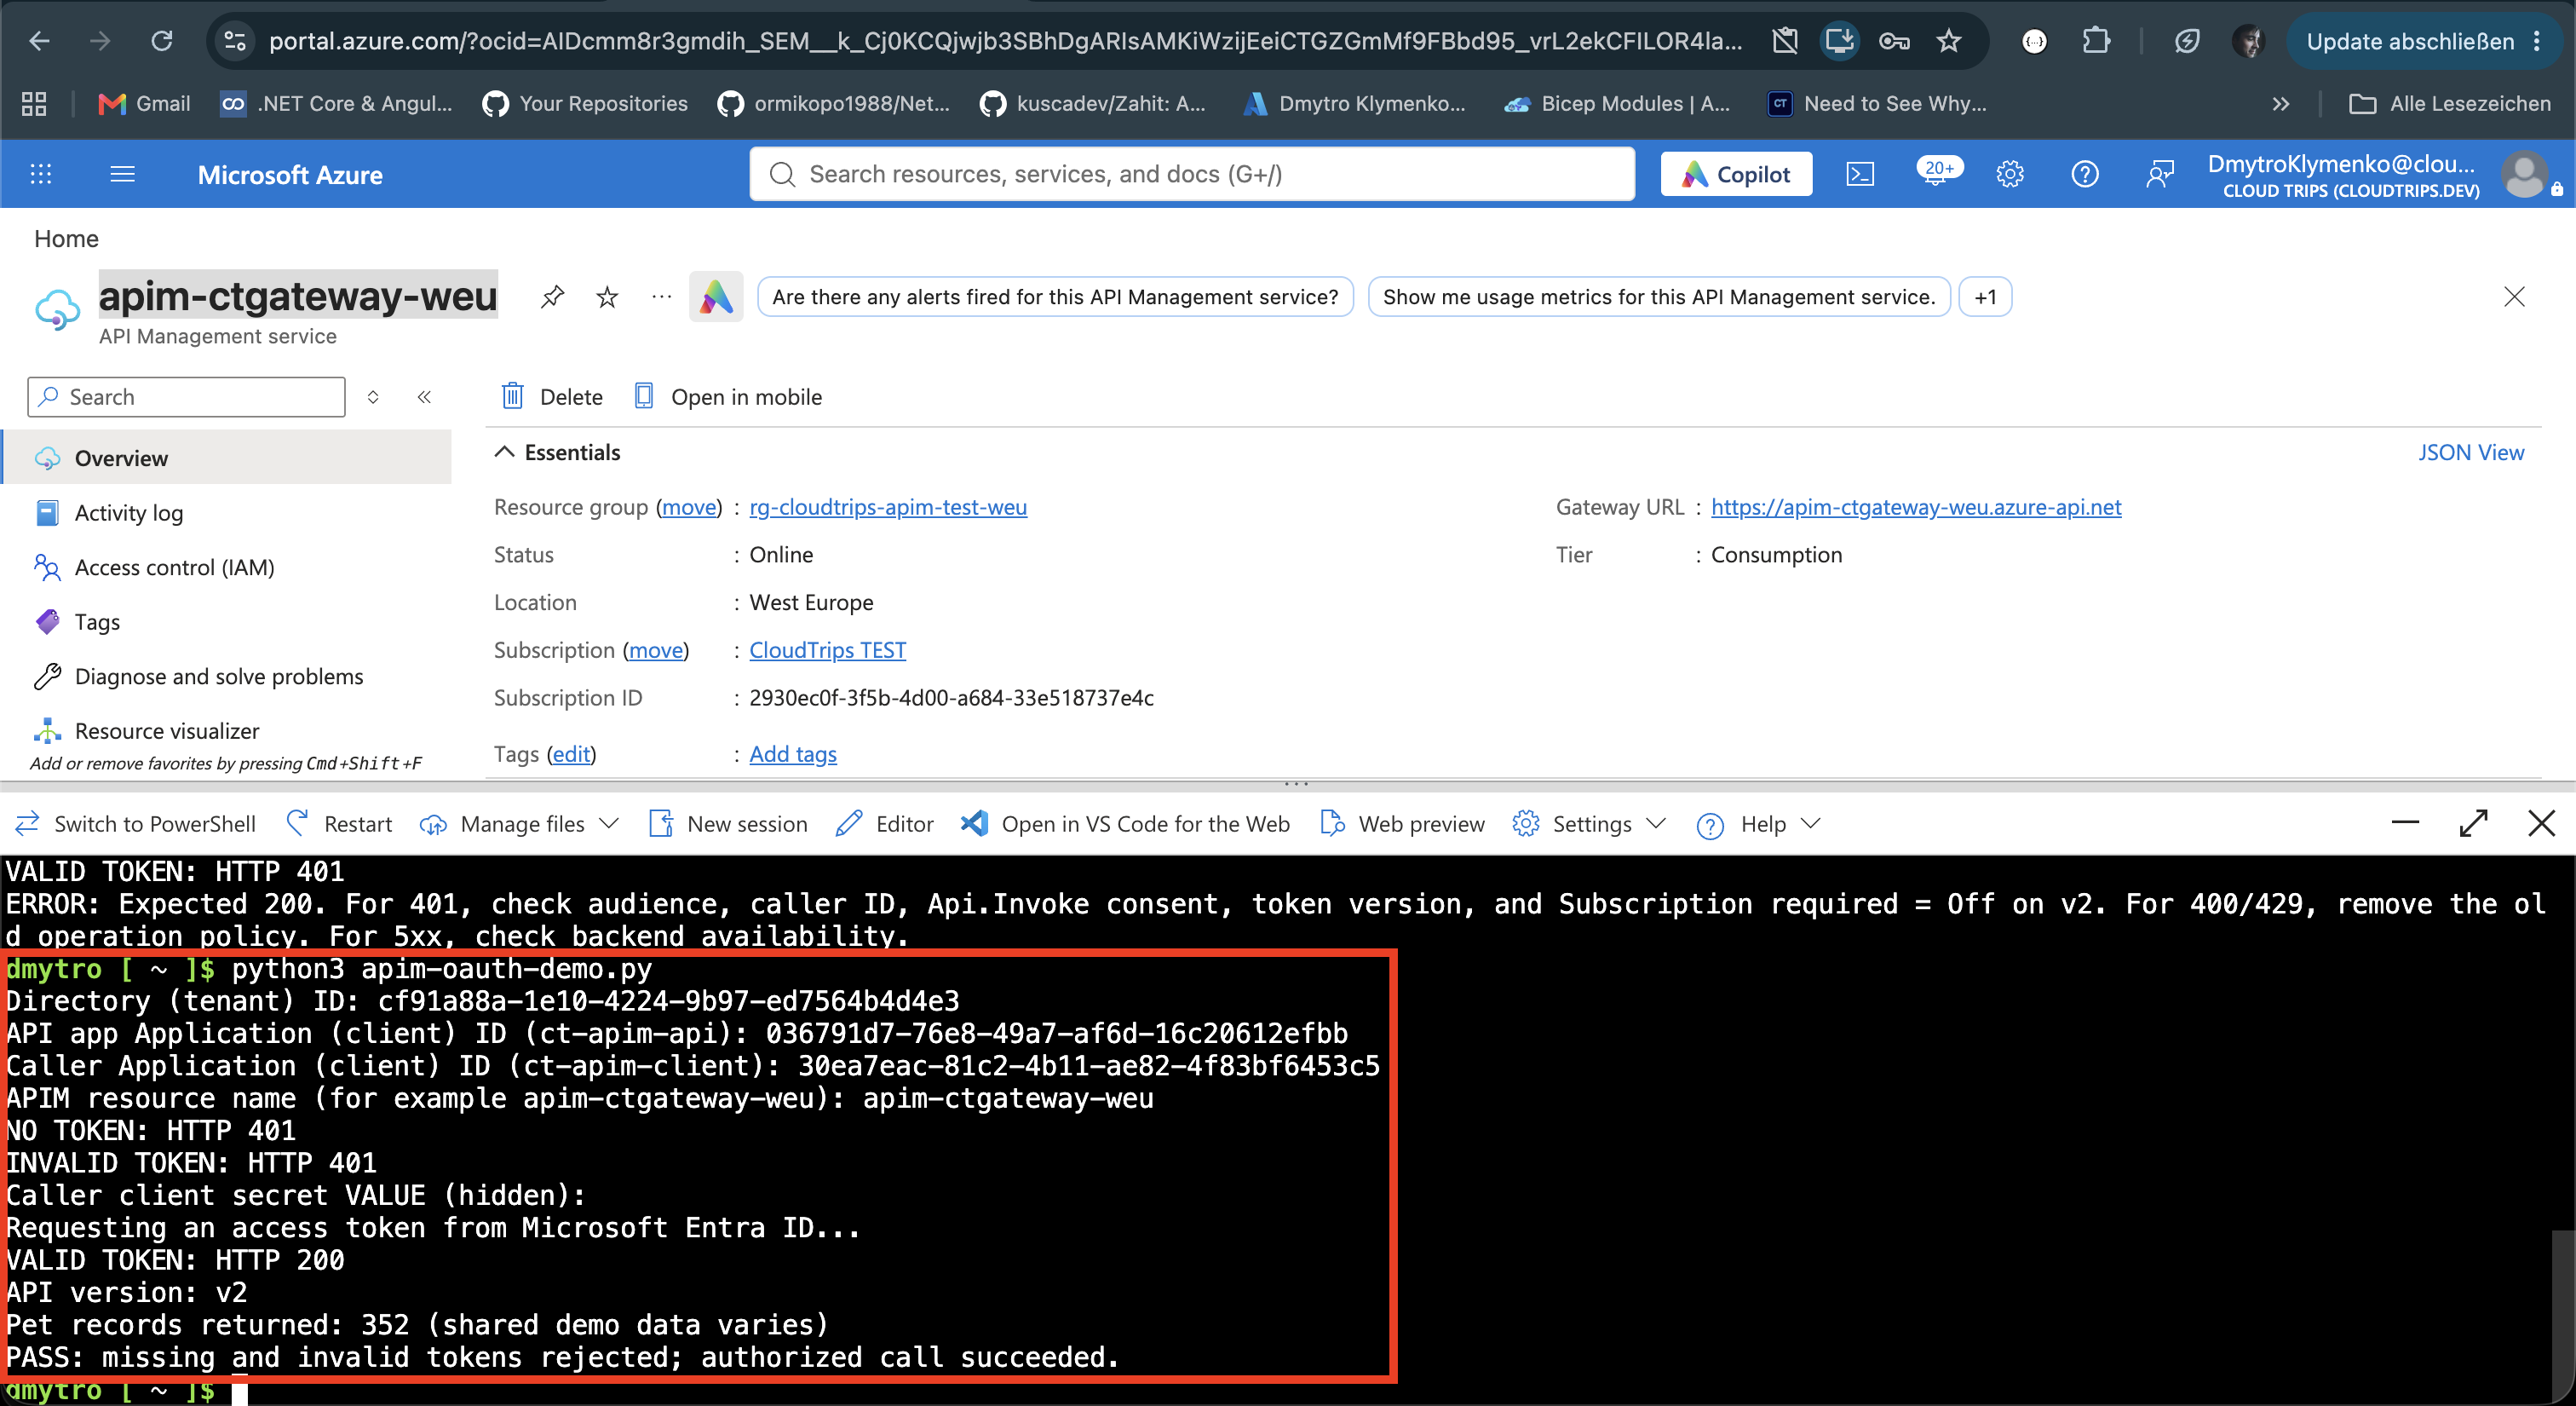The width and height of the screenshot is (2576, 1406).
Task: Click the Copilot icon next to resource title
Action: tap(716, 297)
